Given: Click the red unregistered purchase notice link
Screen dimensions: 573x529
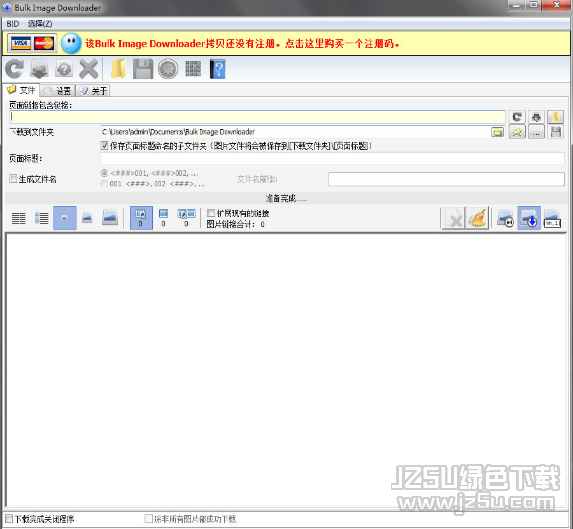Looking at the screenshot, I should (x=242, y=44).
